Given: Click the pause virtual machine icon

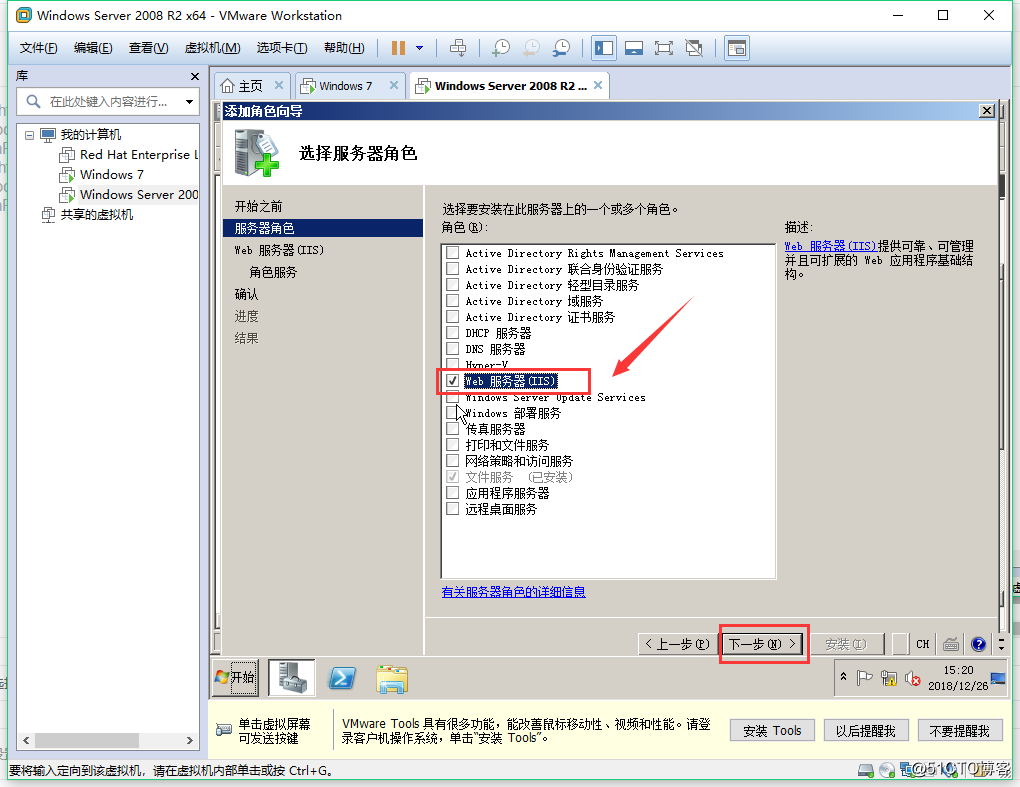Looking at the screenshot, I should coord(398,48).
